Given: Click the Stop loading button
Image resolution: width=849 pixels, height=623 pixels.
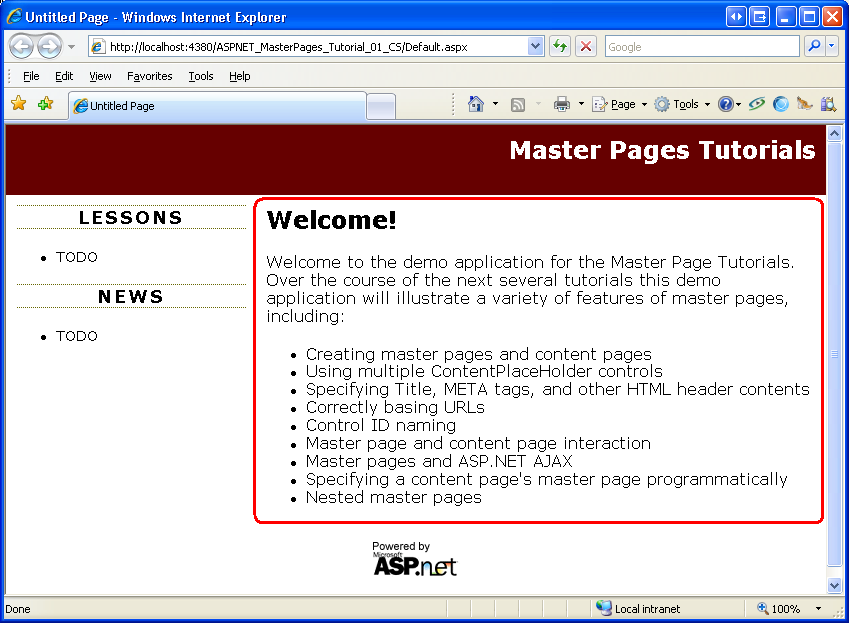Looking at the screenshot, I should click(586, 47).
